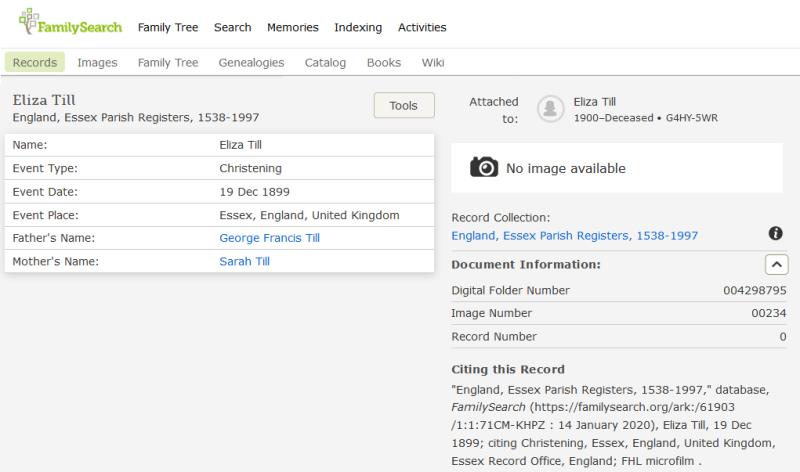The image size is (800, 472).
Task: Switch to the Books tab
Action: 383,62
